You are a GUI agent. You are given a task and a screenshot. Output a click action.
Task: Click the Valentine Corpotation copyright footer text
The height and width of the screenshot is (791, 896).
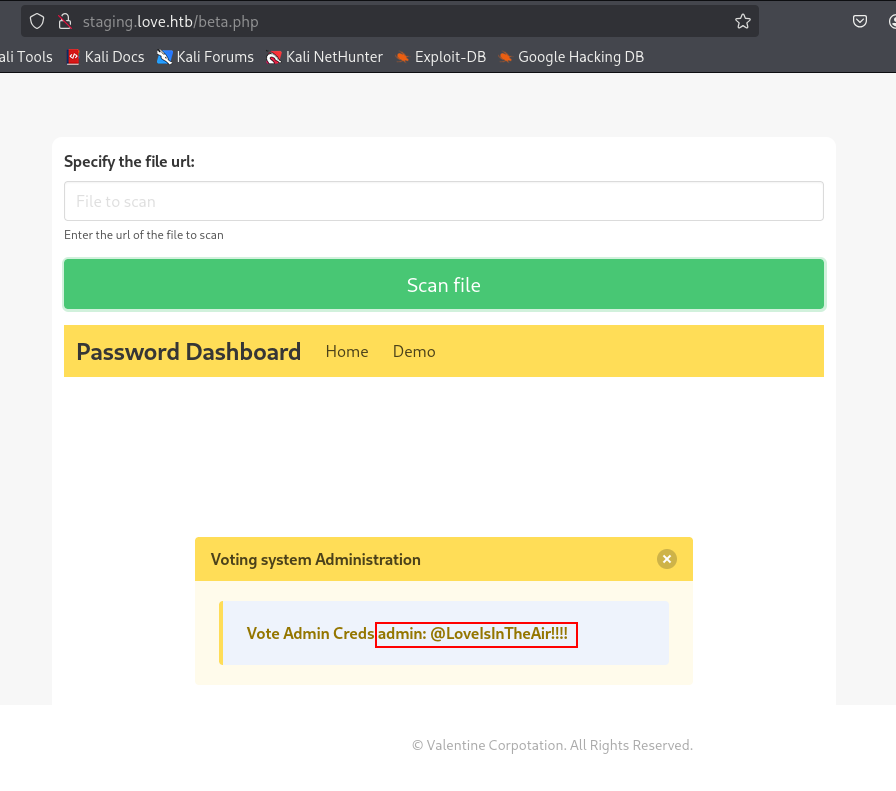[552, 745]
